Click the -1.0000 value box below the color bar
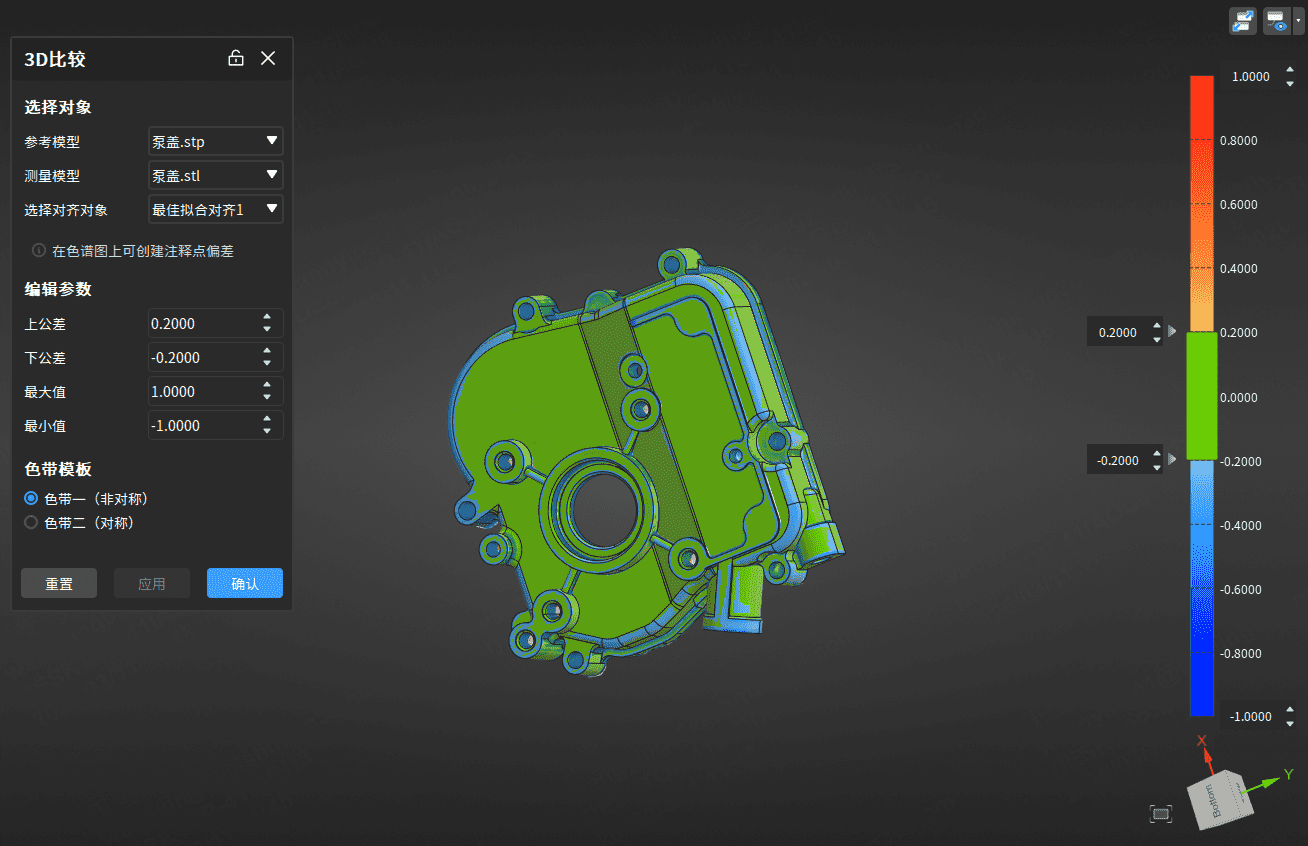 (1251, 716)
